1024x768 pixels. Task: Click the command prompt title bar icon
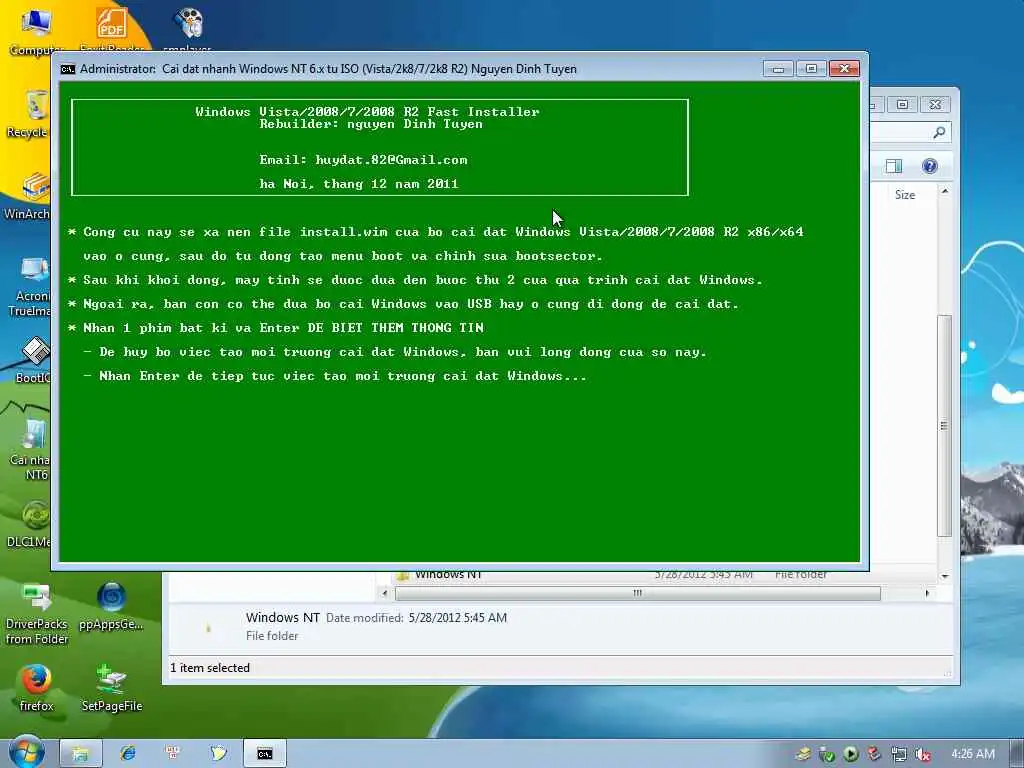point(68,69)
